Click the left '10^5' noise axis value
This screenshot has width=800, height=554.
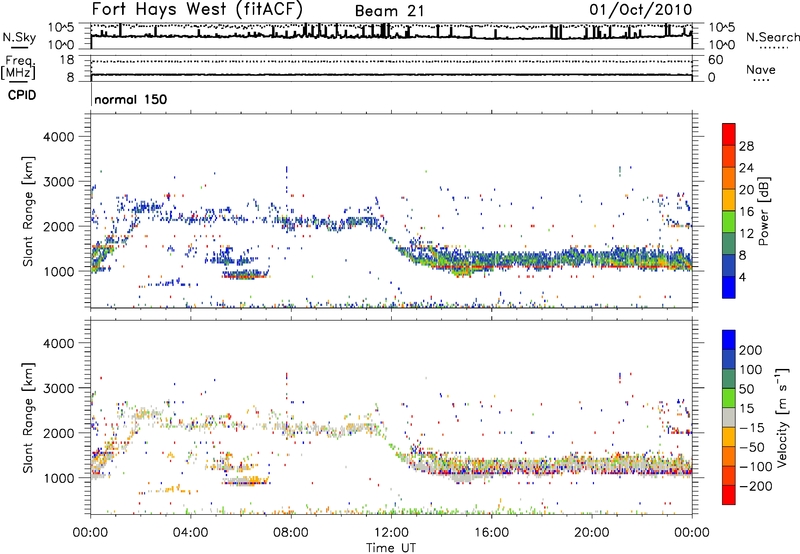click(61, 28)
